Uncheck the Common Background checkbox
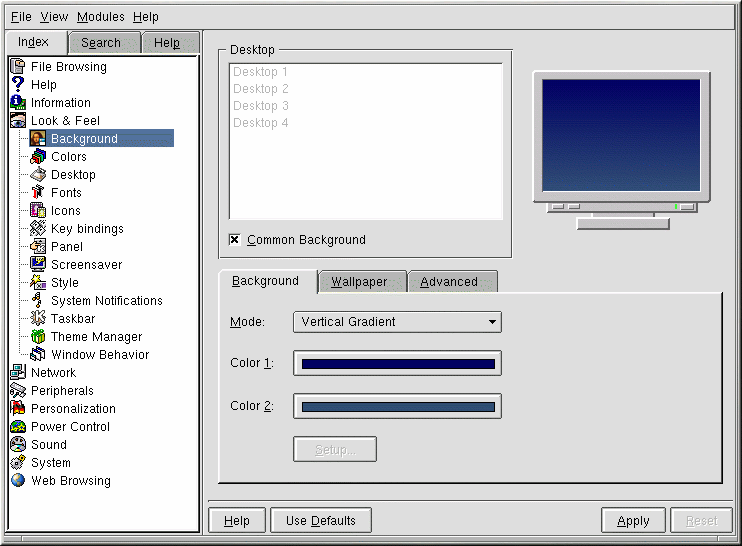The height and width of the screenshot is (546, 742). pos(235,240)
